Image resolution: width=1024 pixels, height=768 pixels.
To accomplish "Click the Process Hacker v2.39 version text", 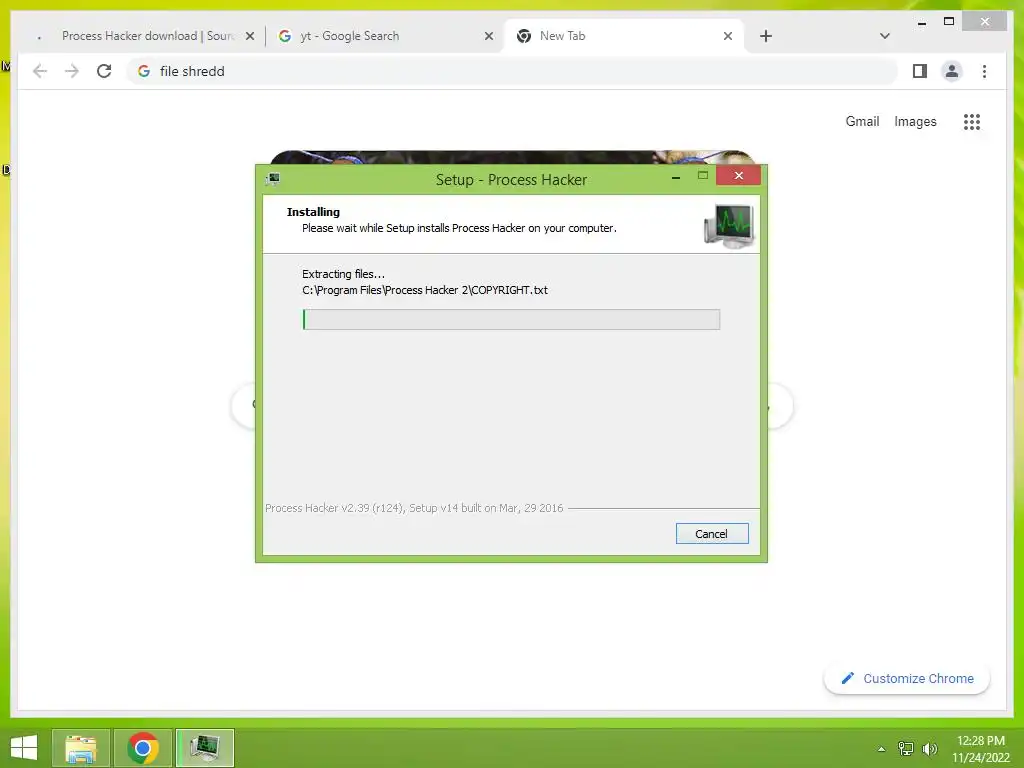I will [x=414, y=508].
